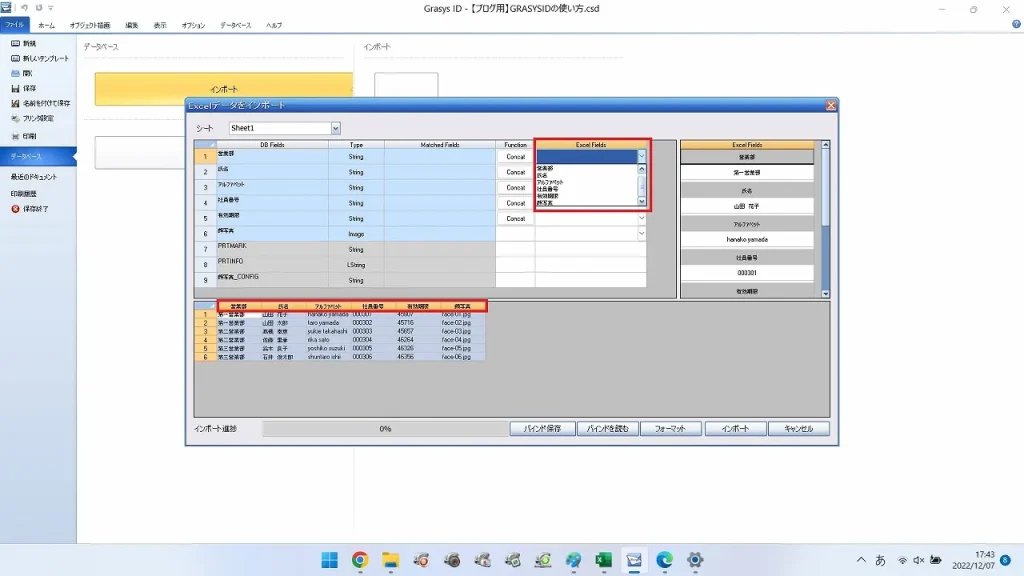The width and height of the screenshot is (1024, 576).
Task: Open the オプション tab
Action: [x=193, y=25]
